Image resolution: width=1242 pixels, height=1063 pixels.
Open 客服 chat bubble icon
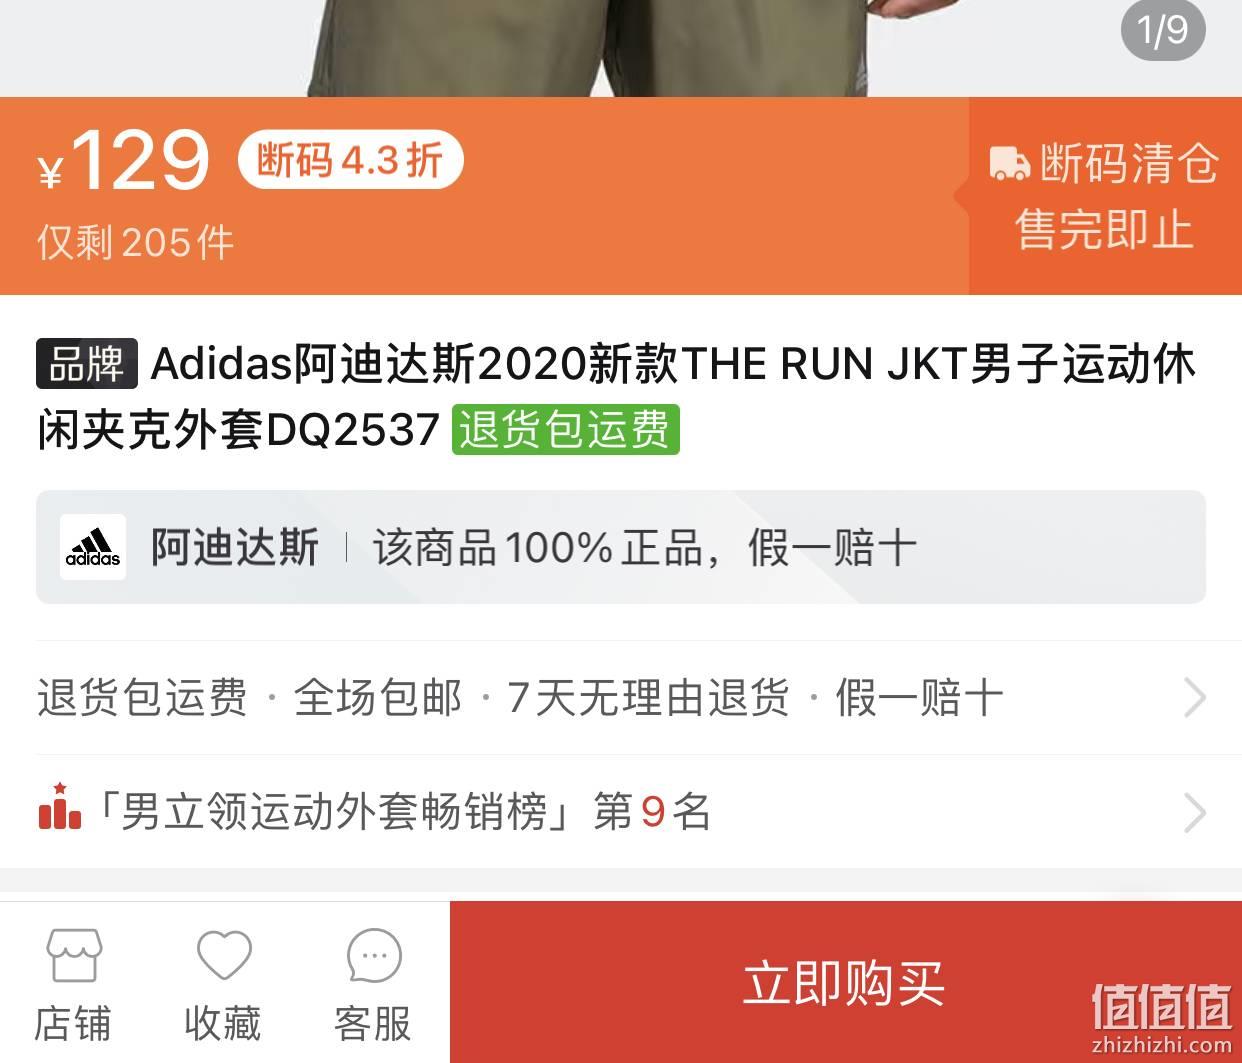coord(373,955)
